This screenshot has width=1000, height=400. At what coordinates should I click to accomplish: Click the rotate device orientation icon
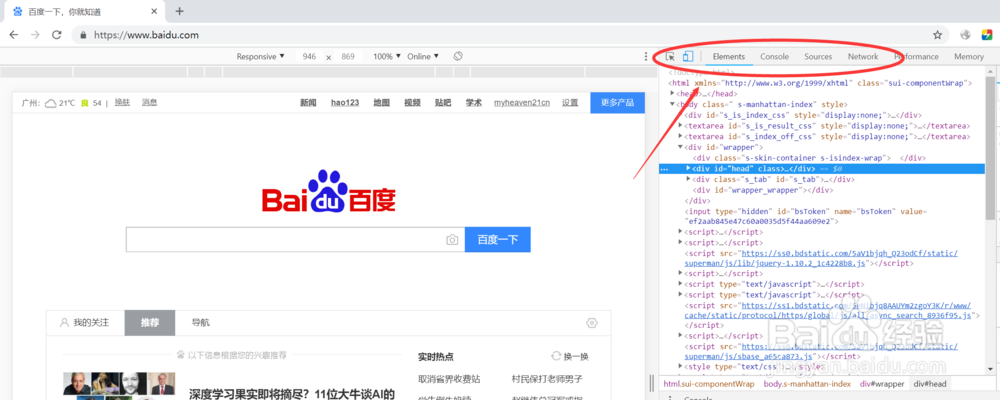coord(458,56)
